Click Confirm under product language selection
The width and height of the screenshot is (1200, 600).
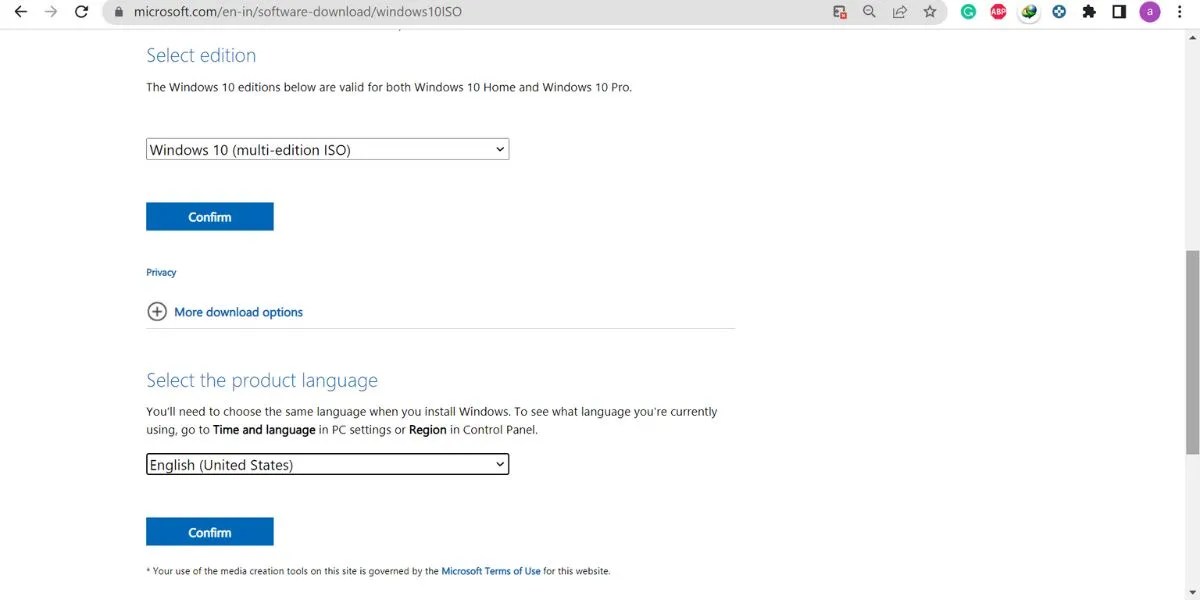click(x=210, y=531)
